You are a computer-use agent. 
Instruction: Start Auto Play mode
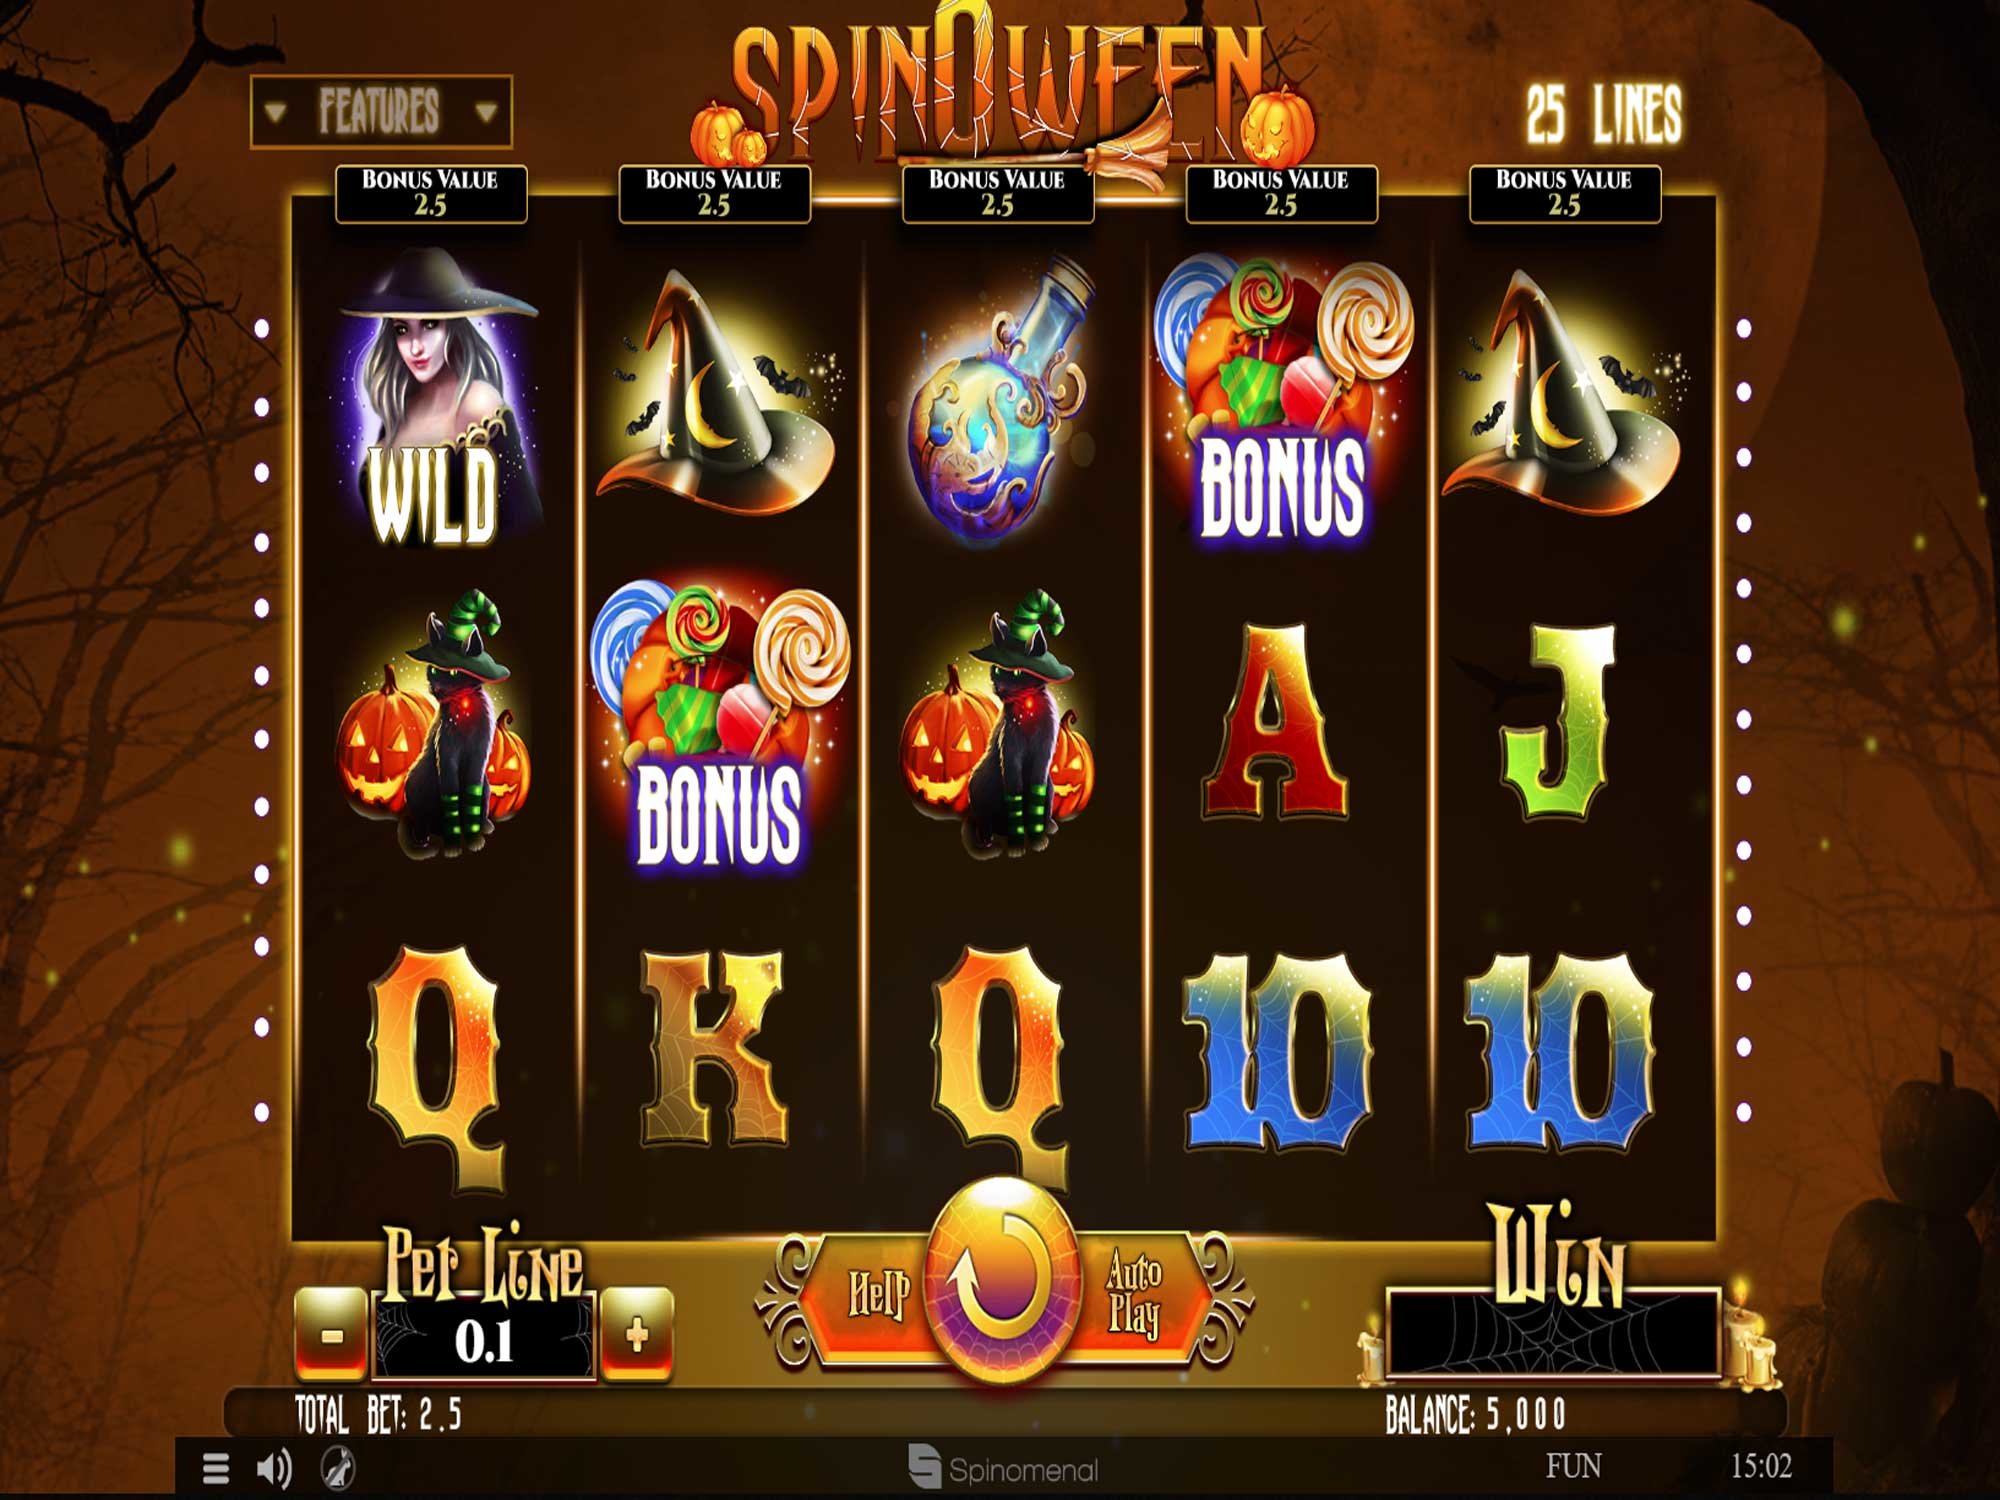pos(1133,1294)
